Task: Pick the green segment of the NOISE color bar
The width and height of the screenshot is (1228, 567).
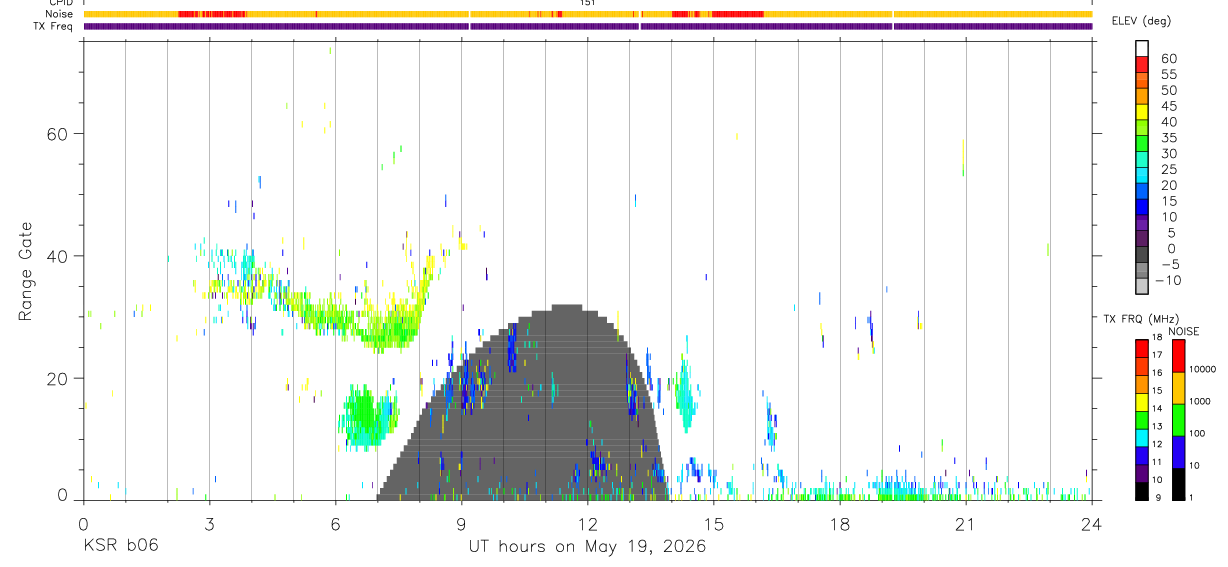Action: click(1178, 420)
